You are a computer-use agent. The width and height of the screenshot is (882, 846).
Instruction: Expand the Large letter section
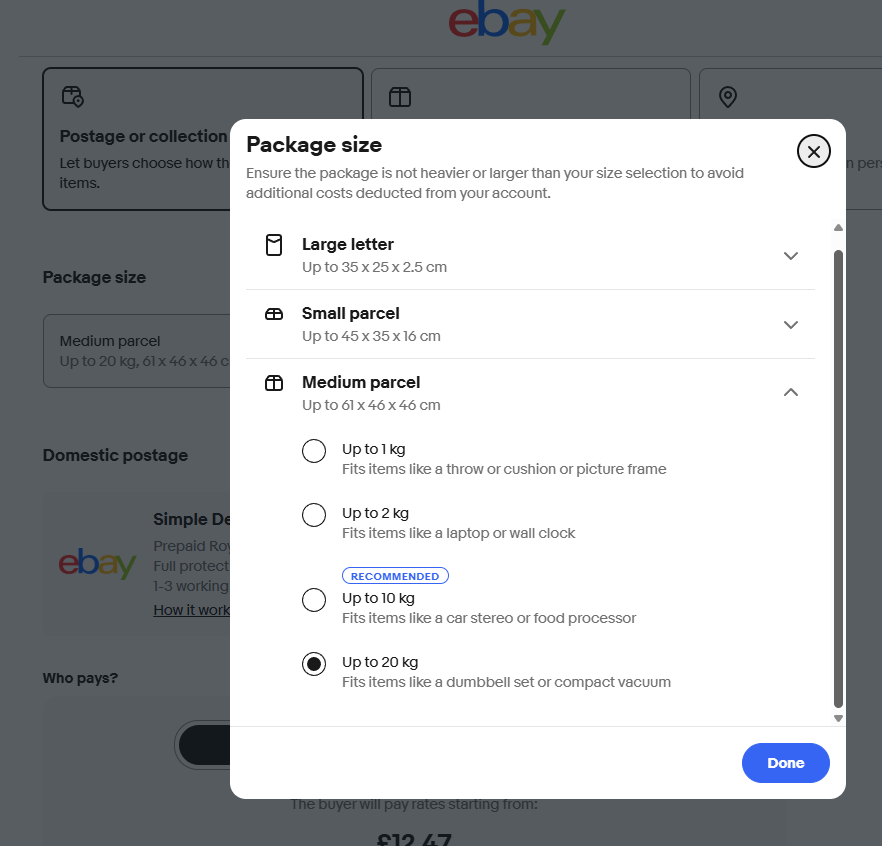click(791, 255)
